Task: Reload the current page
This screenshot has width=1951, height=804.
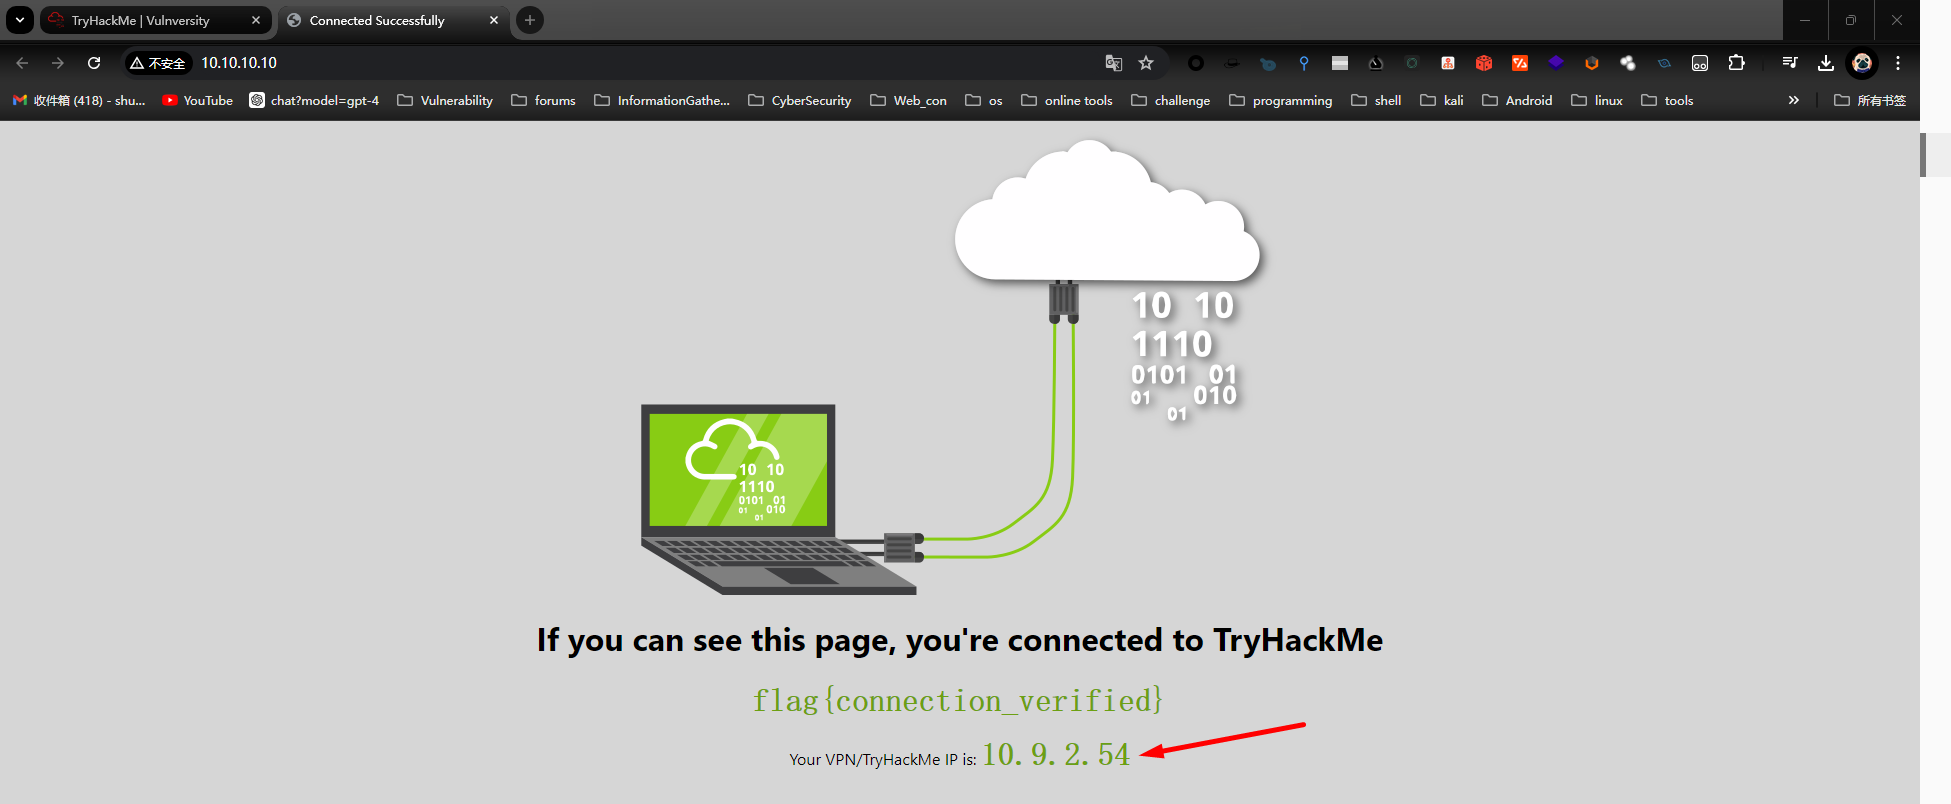Action: click(94, 63)
